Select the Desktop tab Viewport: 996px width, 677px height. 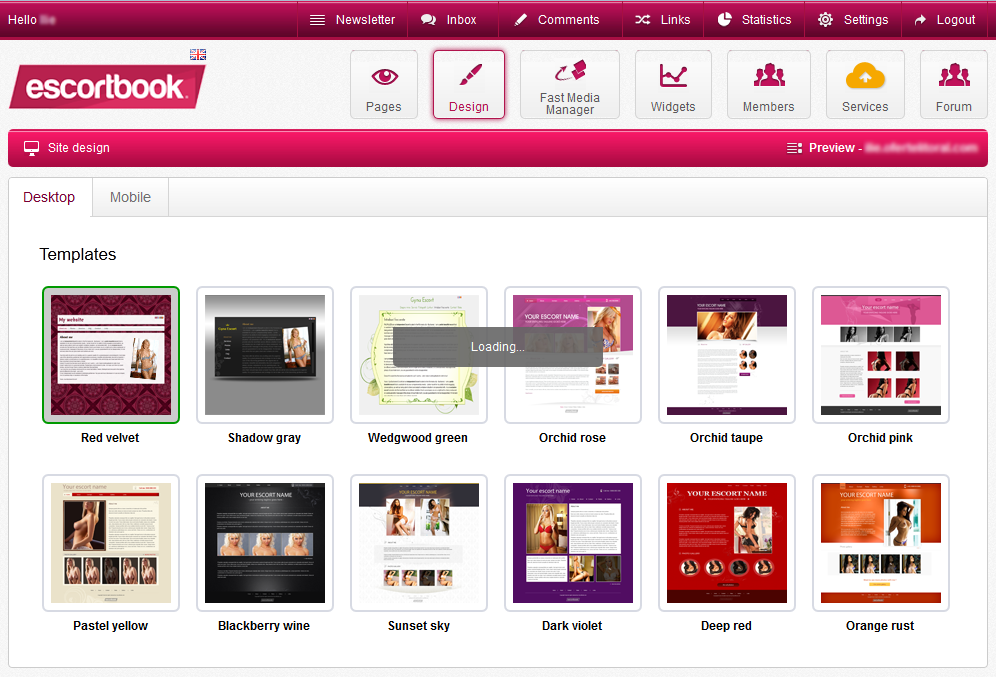click(49, 197)
